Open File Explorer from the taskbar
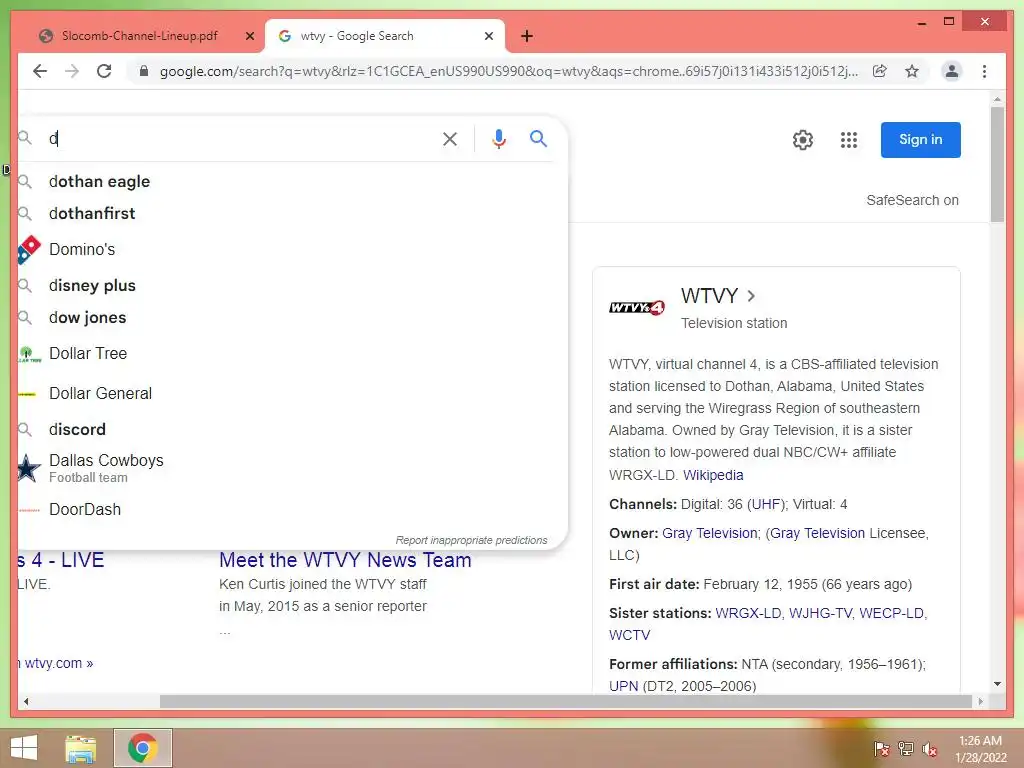1024x768 pixels. [81, 748]
